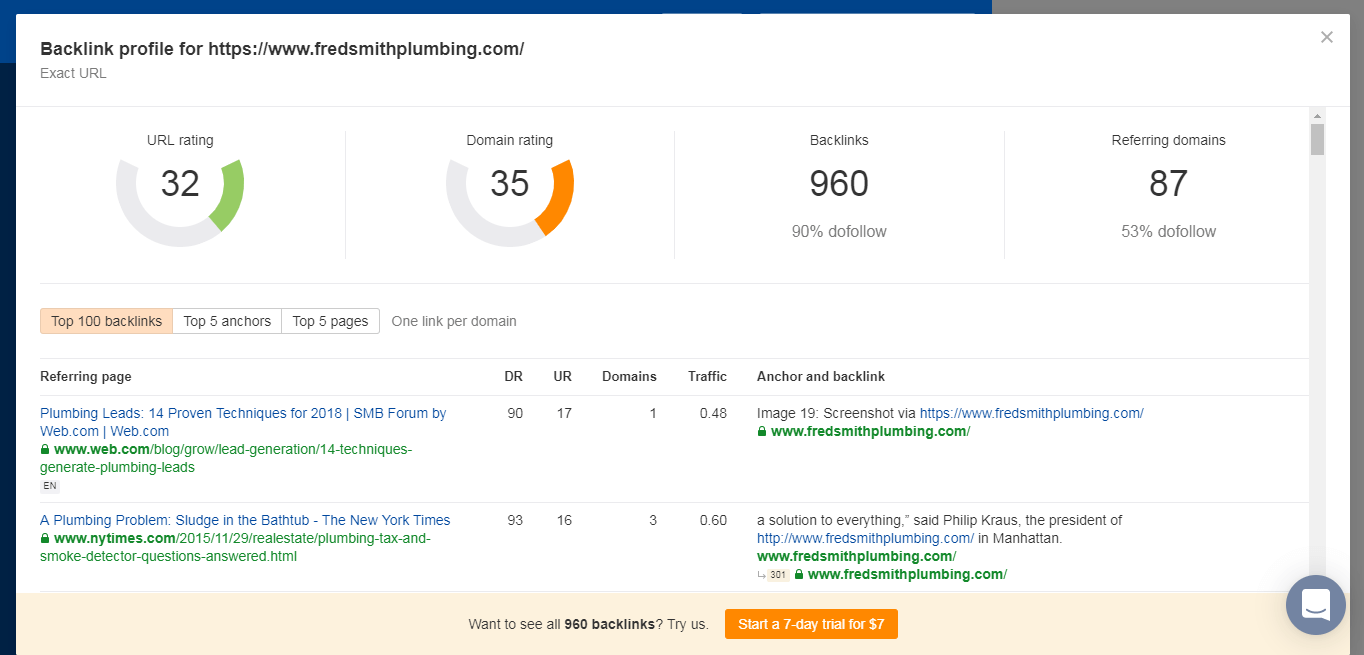Click the lock icon before www.web.com
The height and width of the screenshot is (655, 1364).
[45, 450]
